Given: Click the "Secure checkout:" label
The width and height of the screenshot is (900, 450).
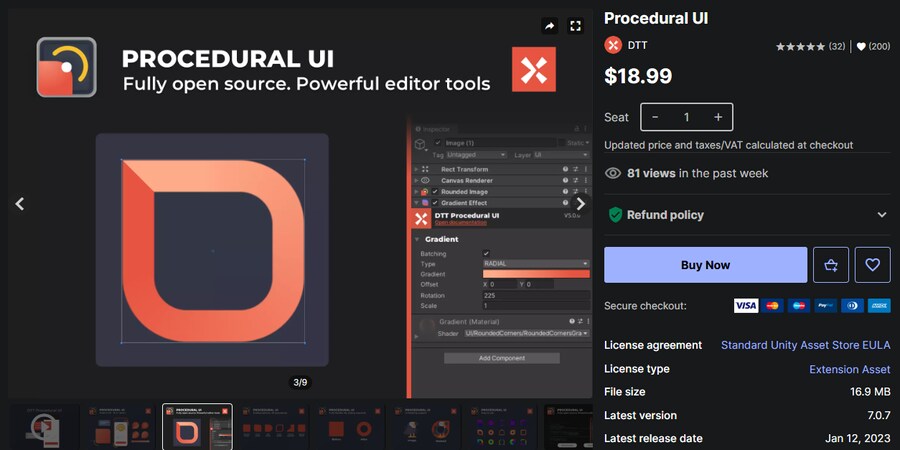Looking at the screenshot, I should [x=645, y=306].
